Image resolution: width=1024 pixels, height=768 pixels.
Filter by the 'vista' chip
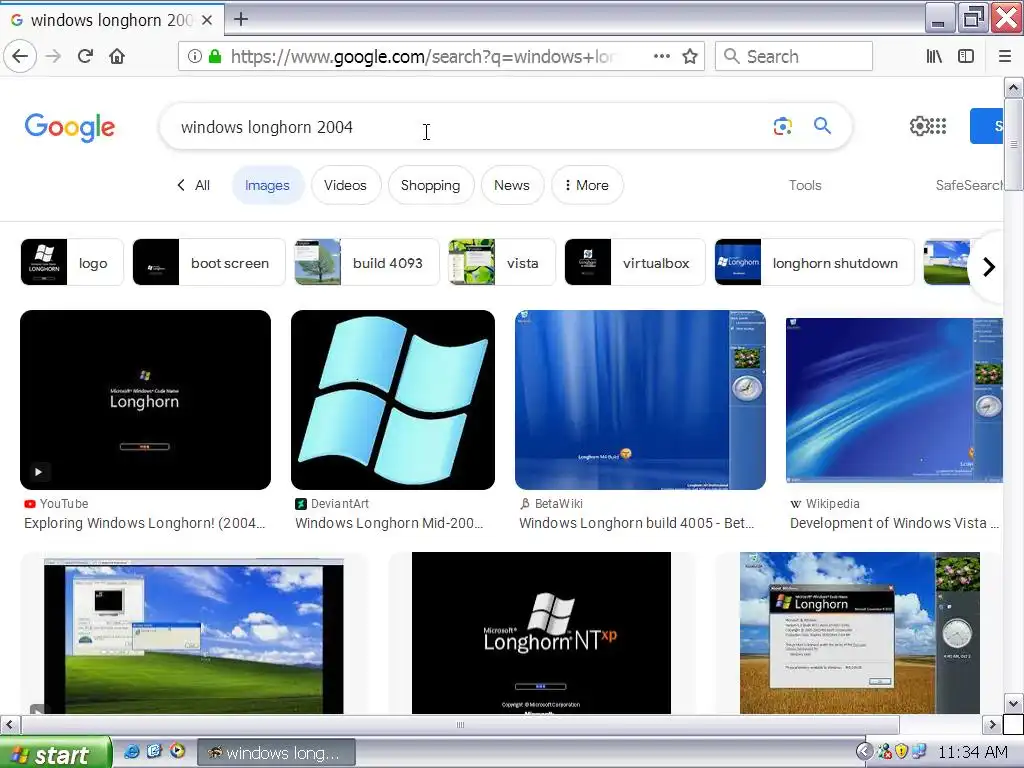(x=502, y=262)
